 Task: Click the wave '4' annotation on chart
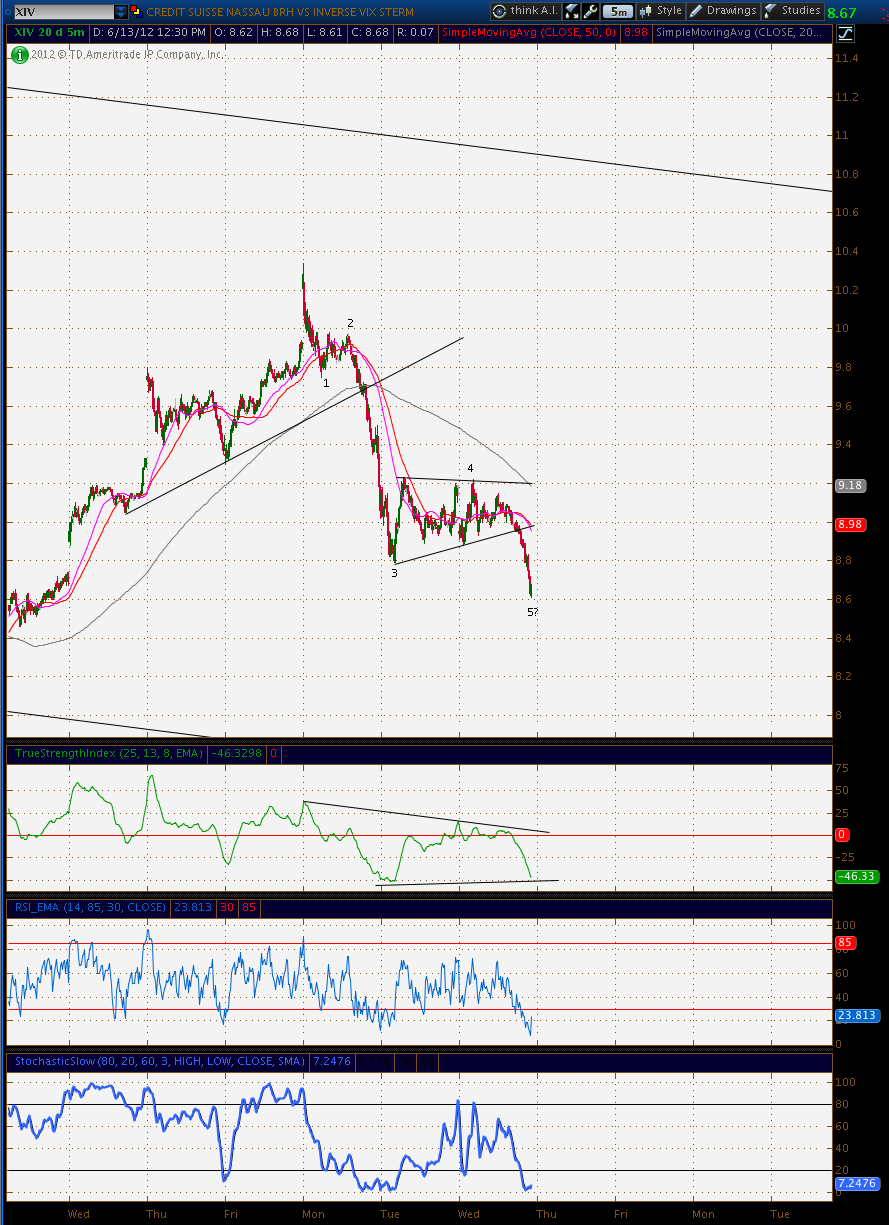click(x=470, y=468)
